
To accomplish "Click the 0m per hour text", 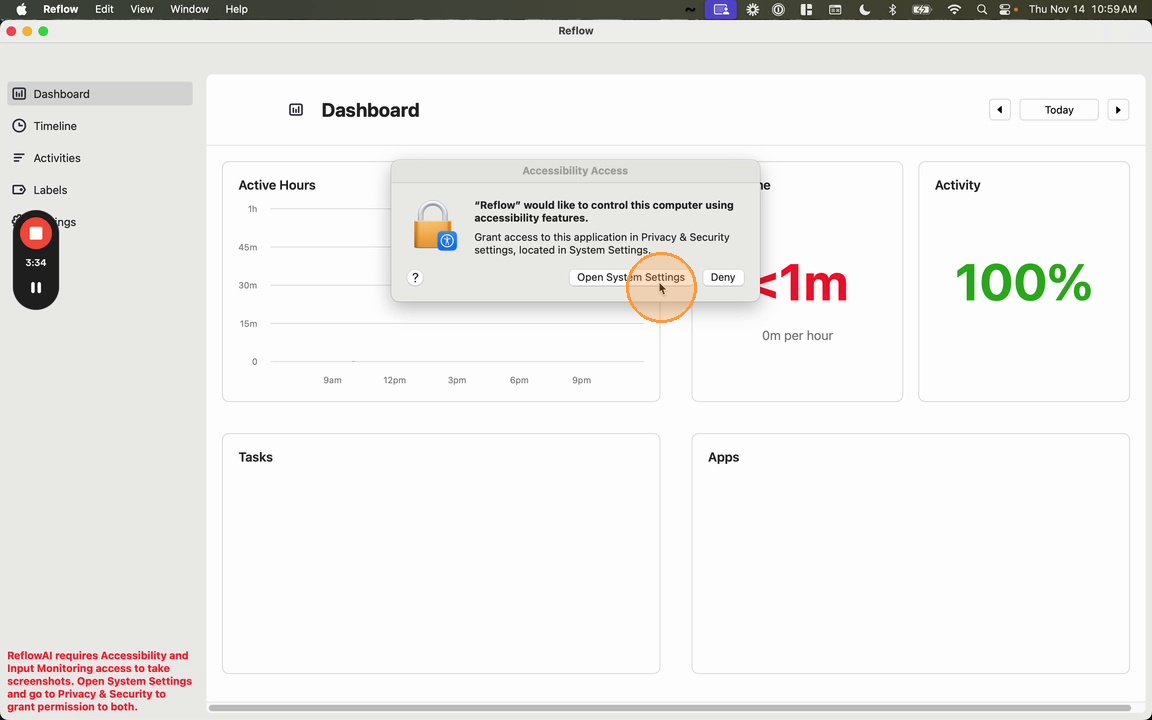I will (x=797, y=336).
